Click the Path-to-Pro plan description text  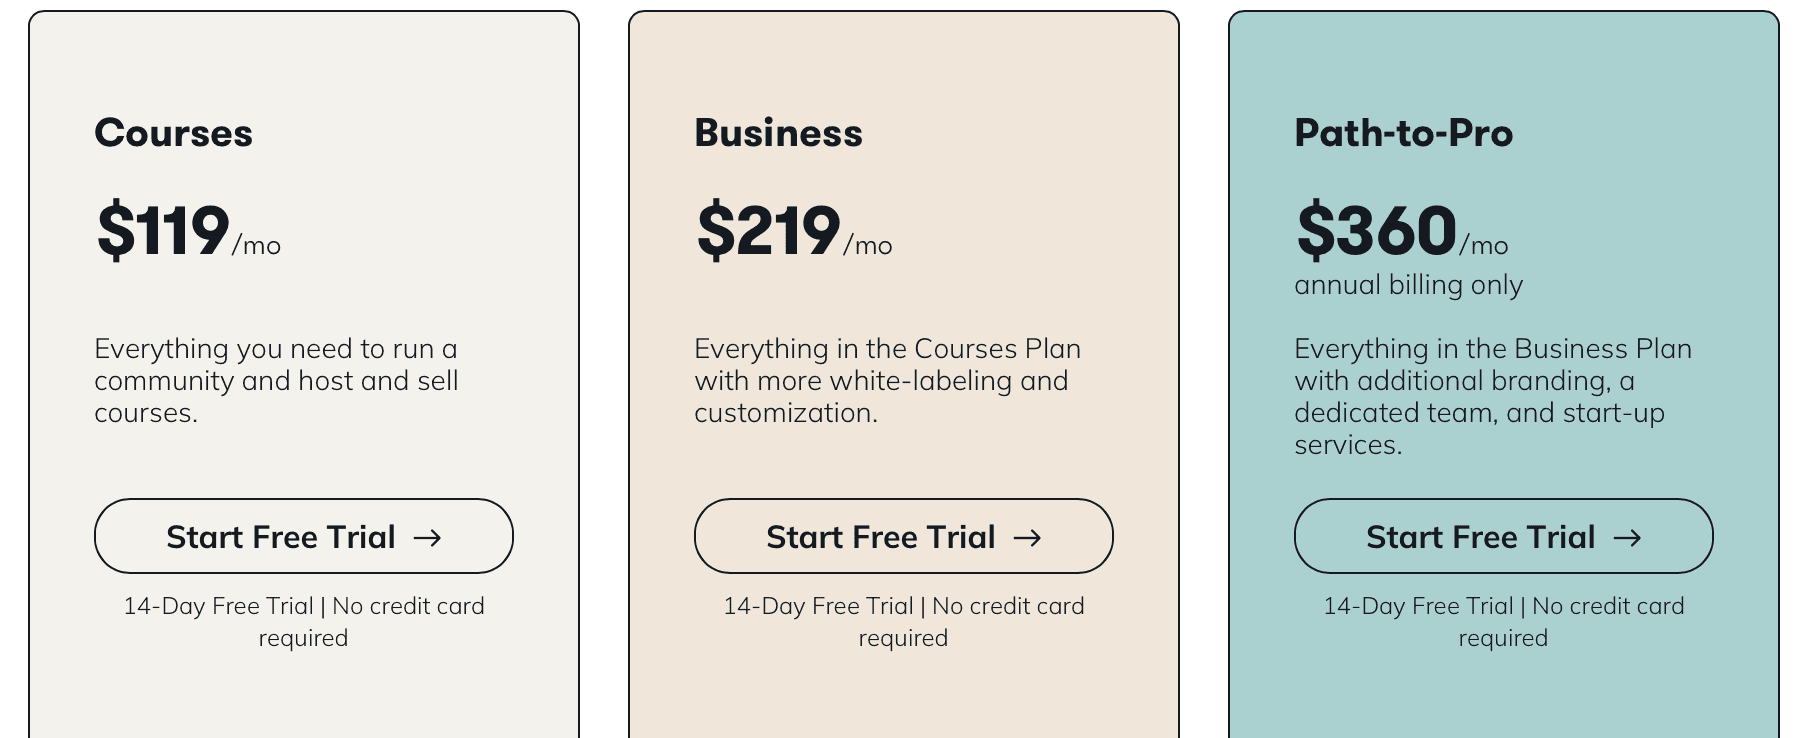(x=1493, y=396)
